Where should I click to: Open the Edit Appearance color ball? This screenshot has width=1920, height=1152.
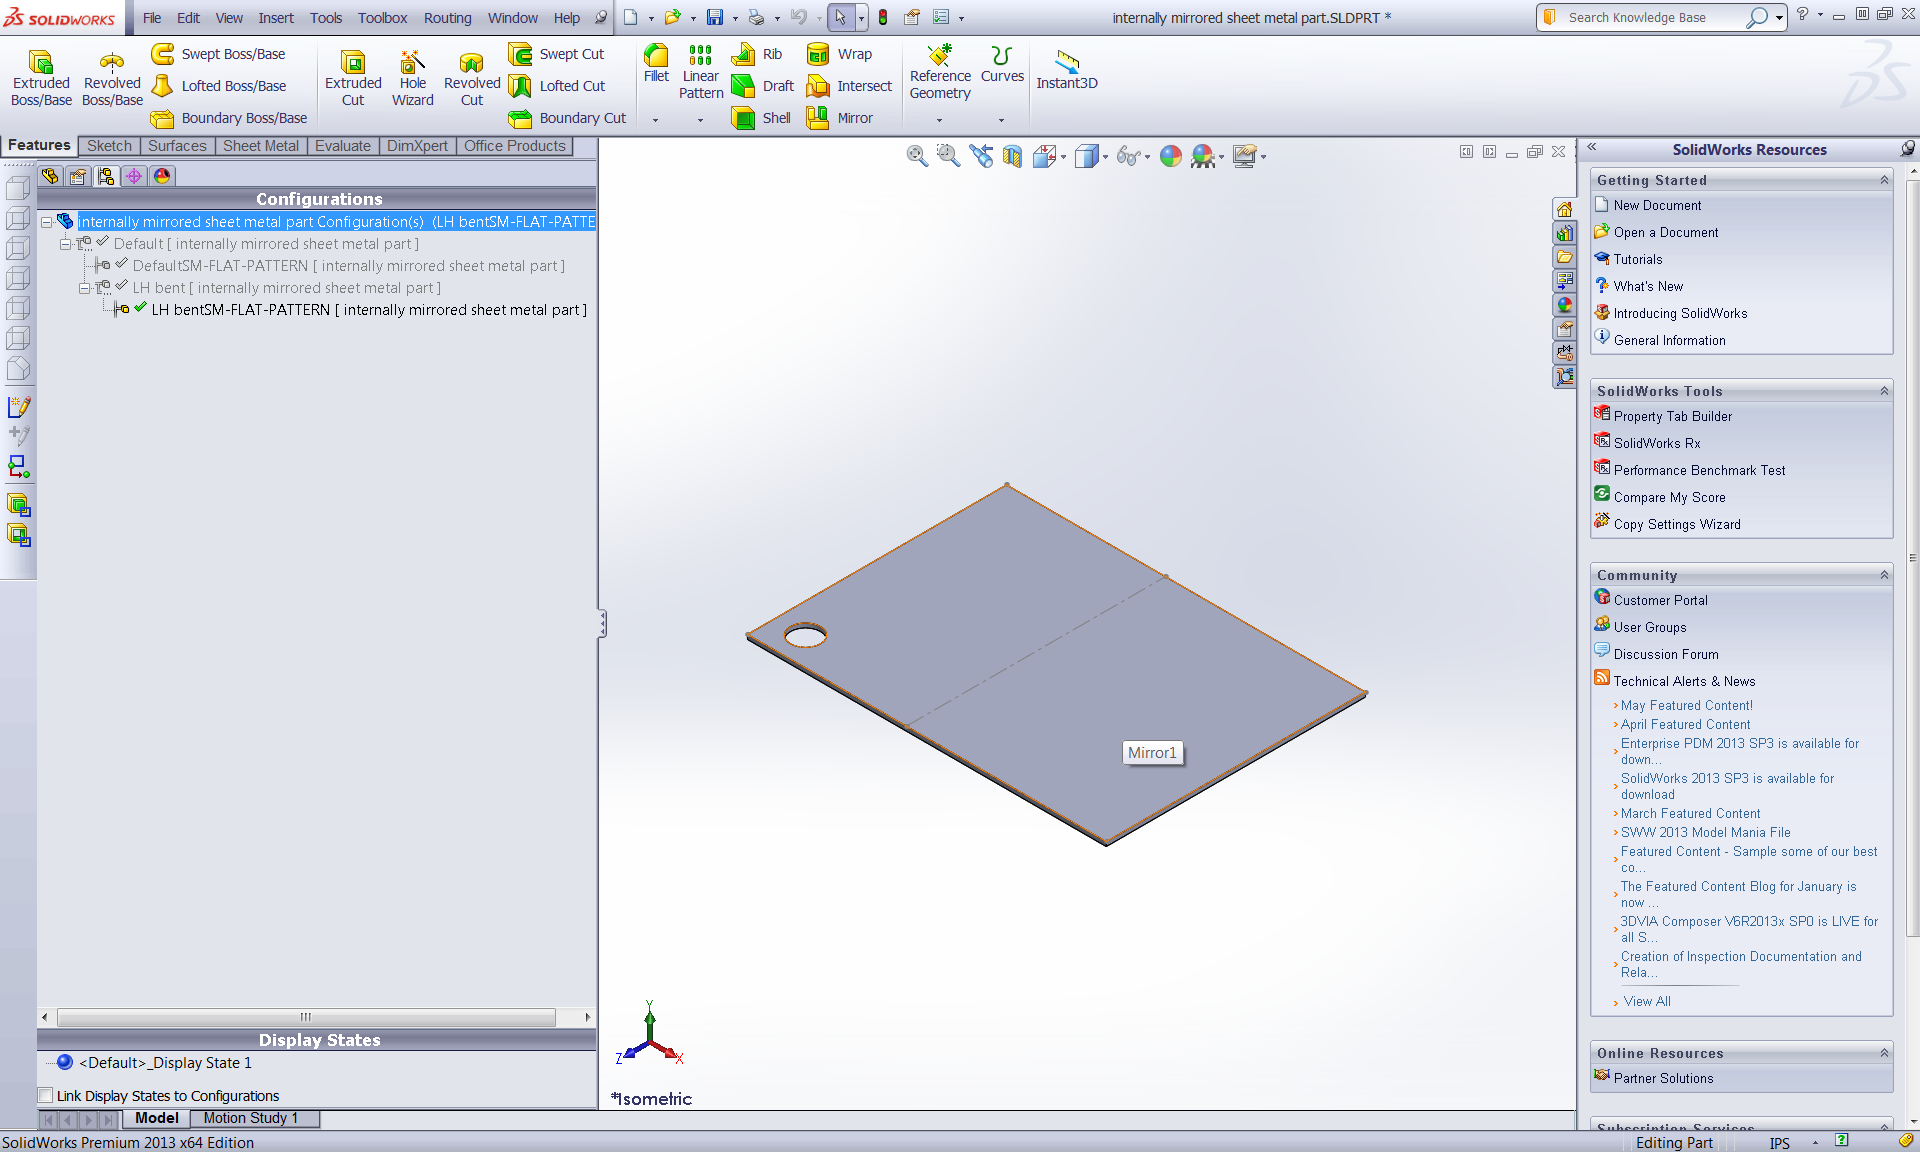(1171, 156)
